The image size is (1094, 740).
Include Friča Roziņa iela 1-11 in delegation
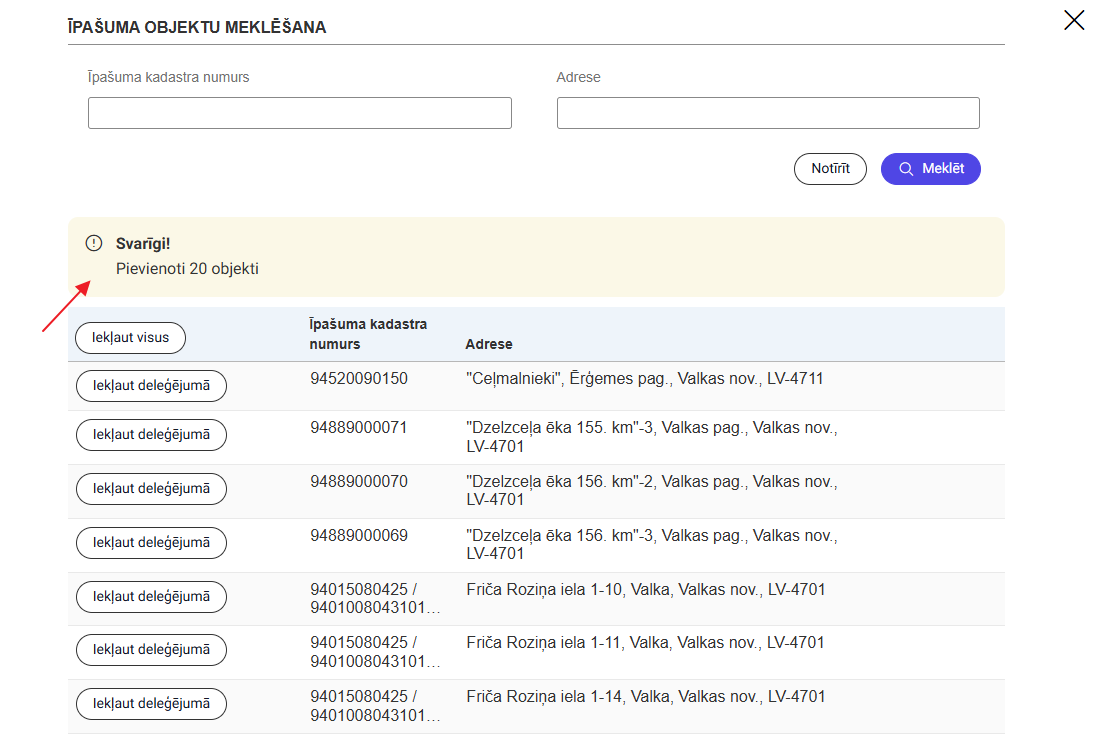[x=151, y=650]
